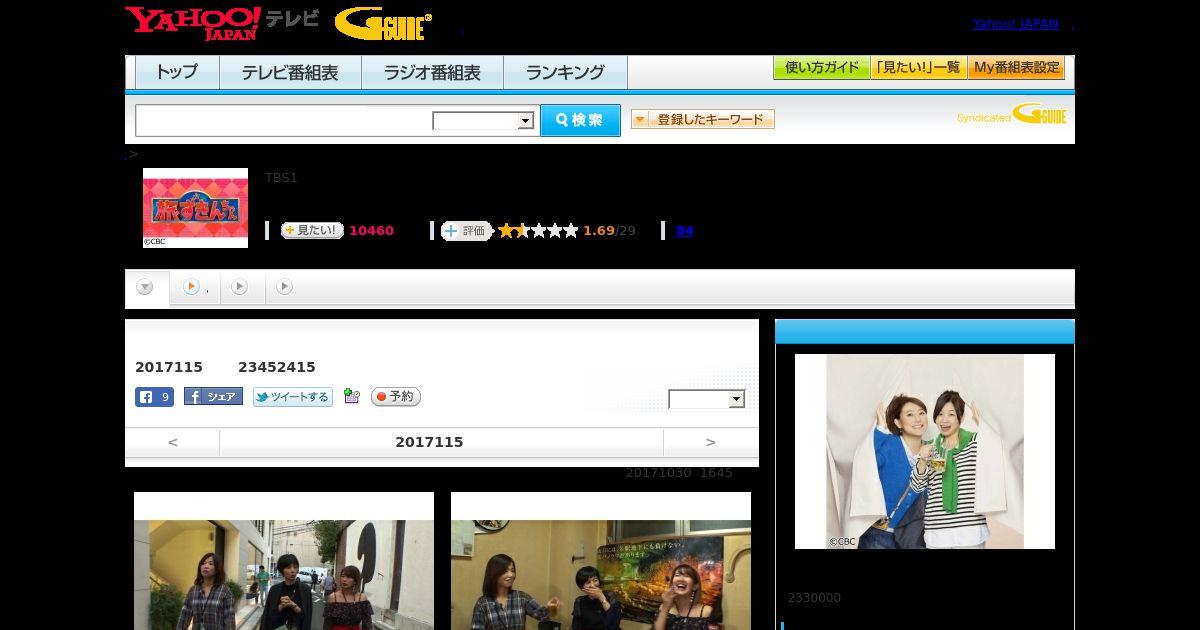Viewport: 1200px width, 630px height.
Task: Switch to the トップ tab
Action: (x=177, y=72)
